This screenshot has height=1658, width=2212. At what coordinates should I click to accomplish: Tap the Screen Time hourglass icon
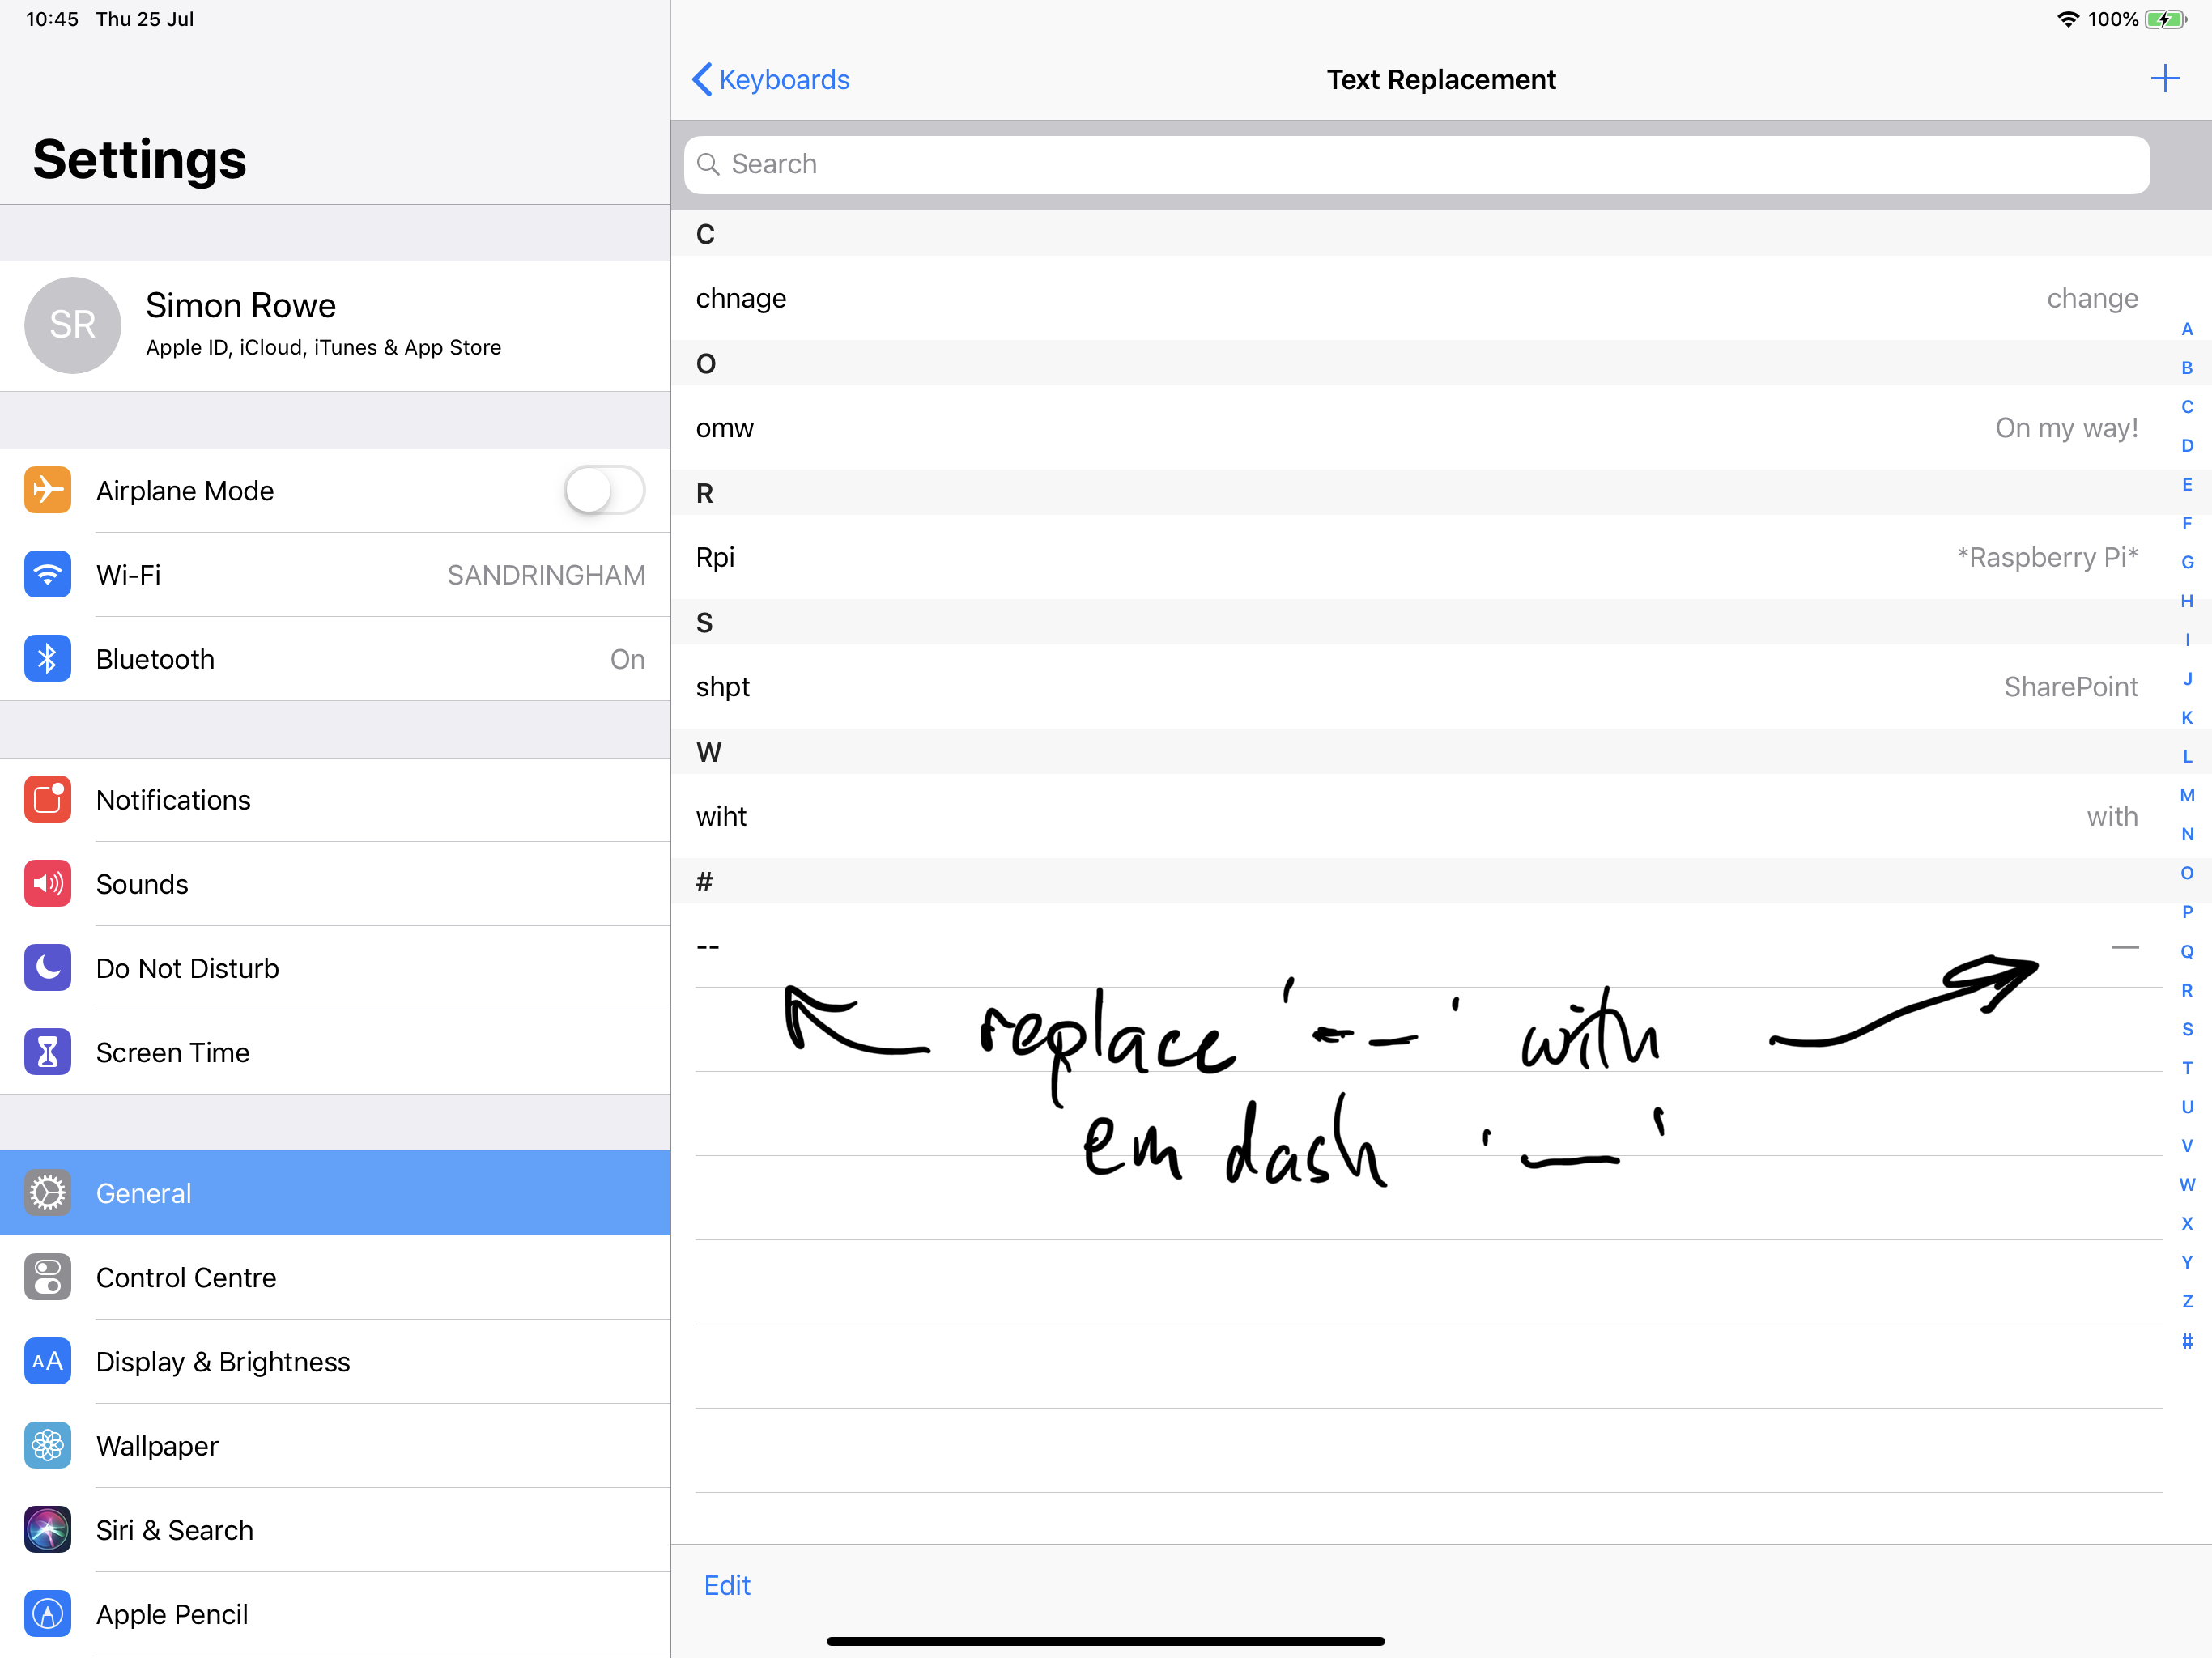point(47,1052)
